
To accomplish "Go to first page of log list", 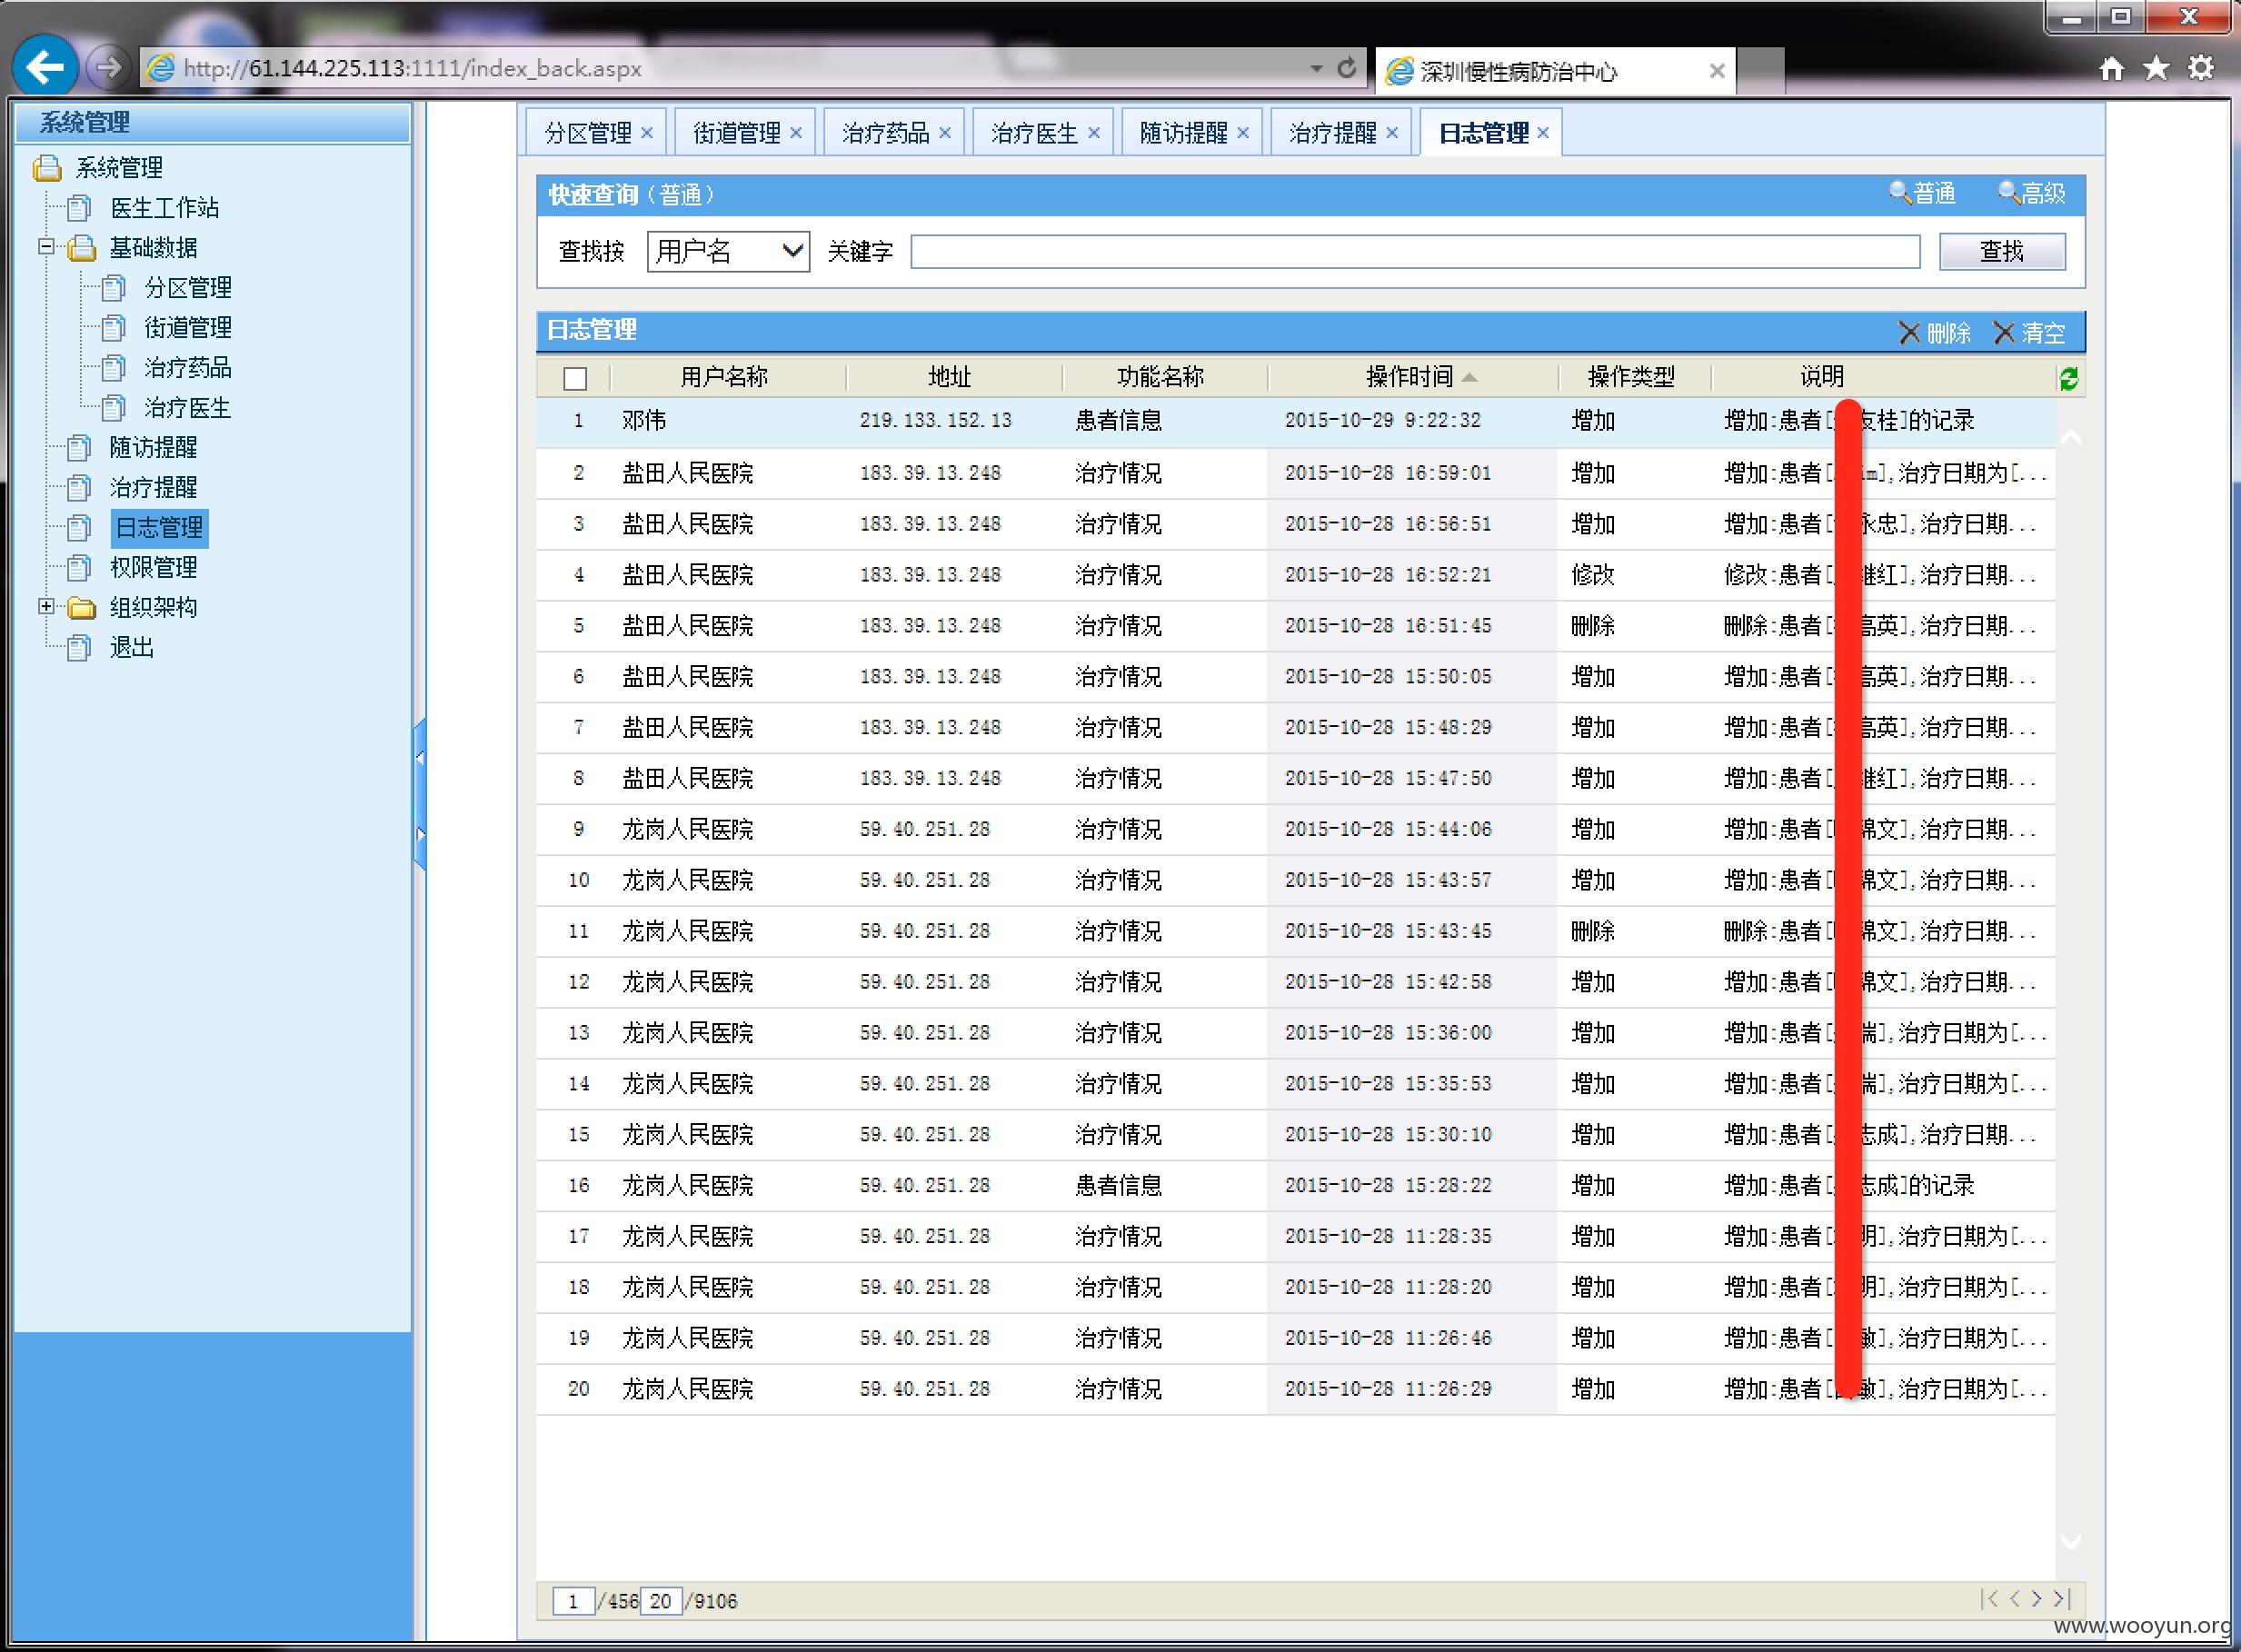I will [1989, 1599].
